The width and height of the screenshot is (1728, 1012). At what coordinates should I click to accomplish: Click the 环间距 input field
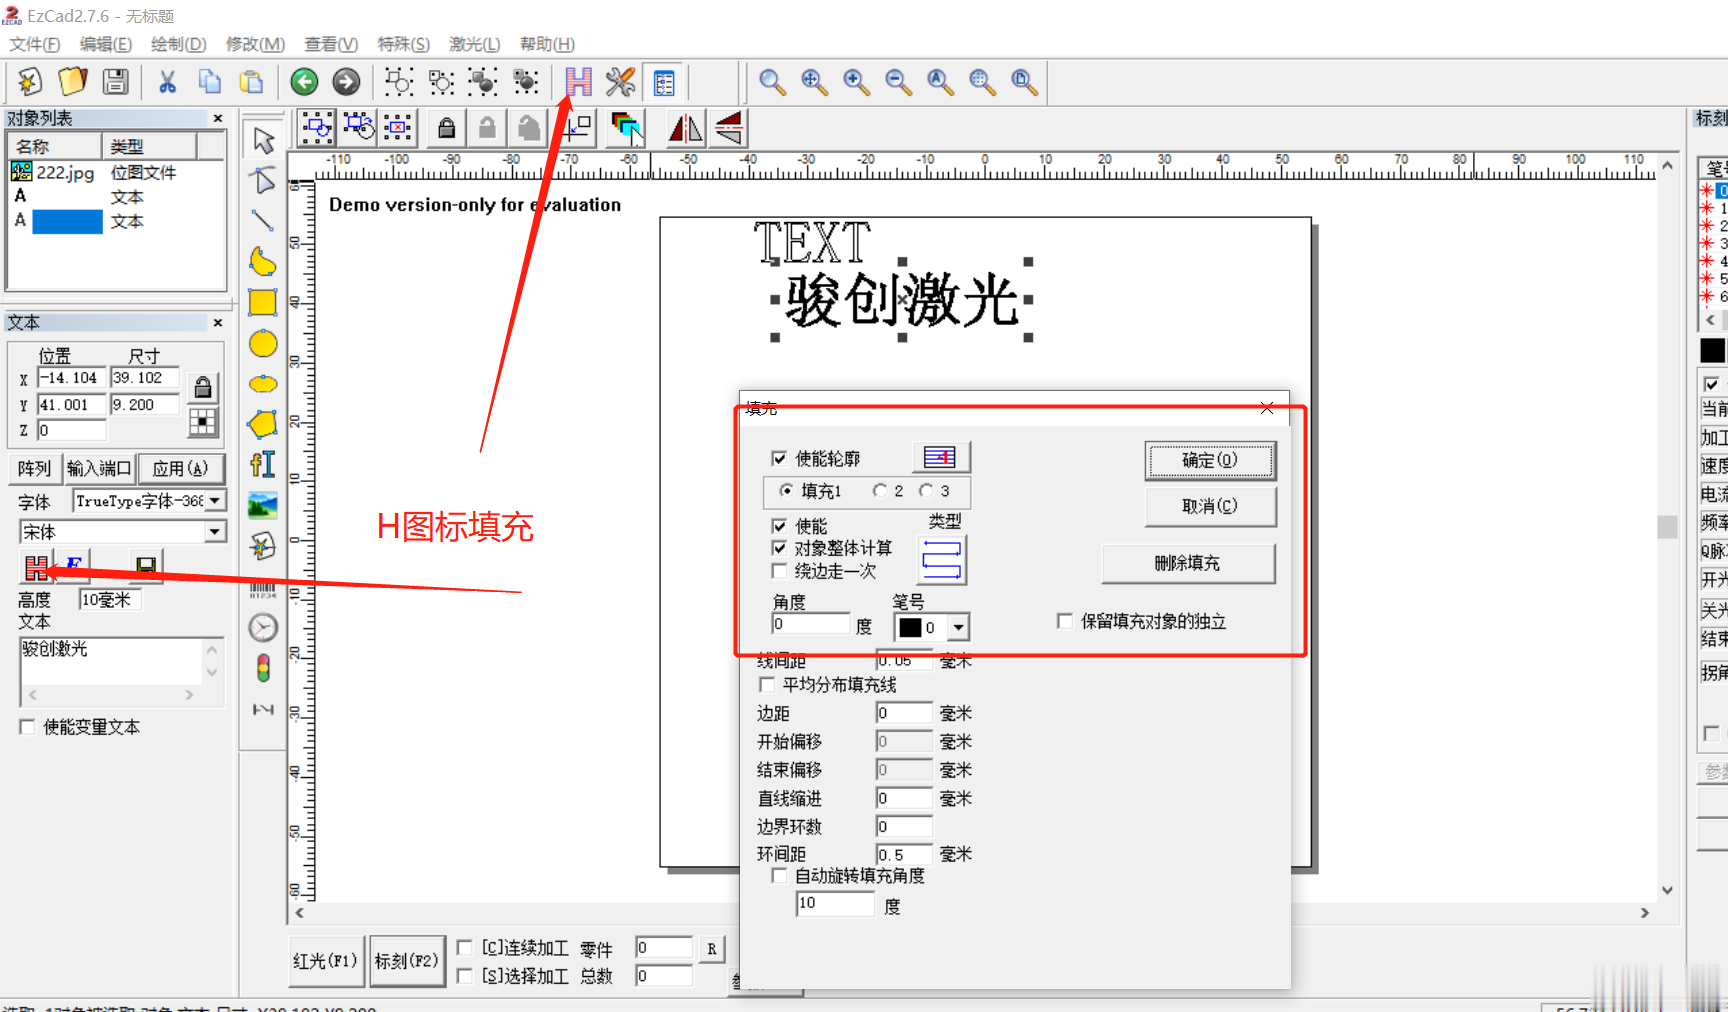click(904, 854)
